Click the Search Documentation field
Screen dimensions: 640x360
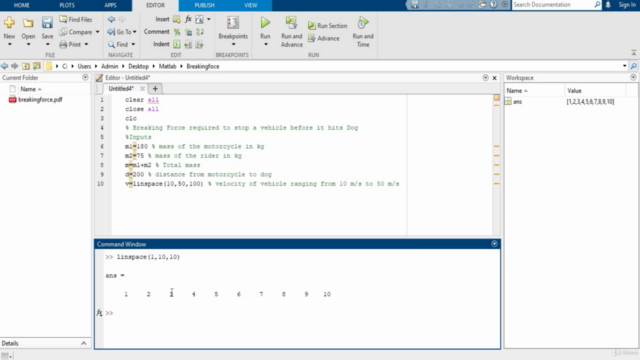pyautogui.click(x=553, y=4)
